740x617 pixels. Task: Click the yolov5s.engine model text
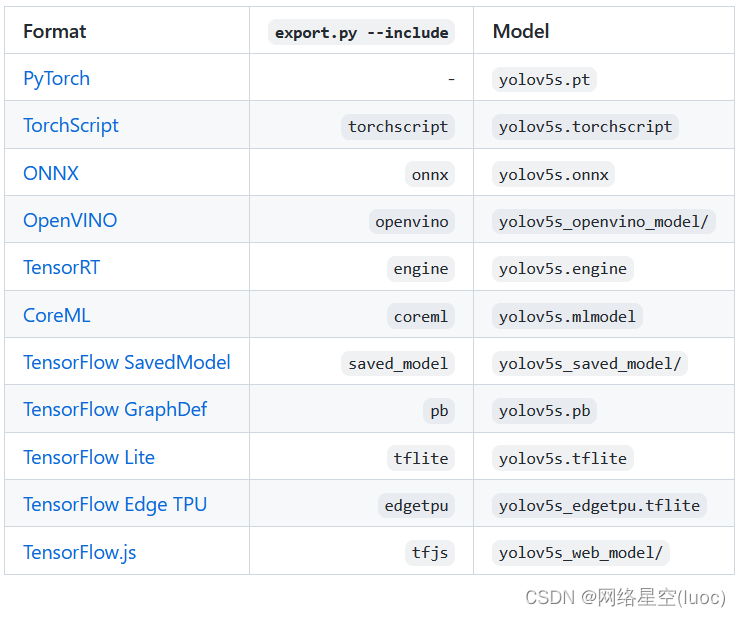click(562, 269)
